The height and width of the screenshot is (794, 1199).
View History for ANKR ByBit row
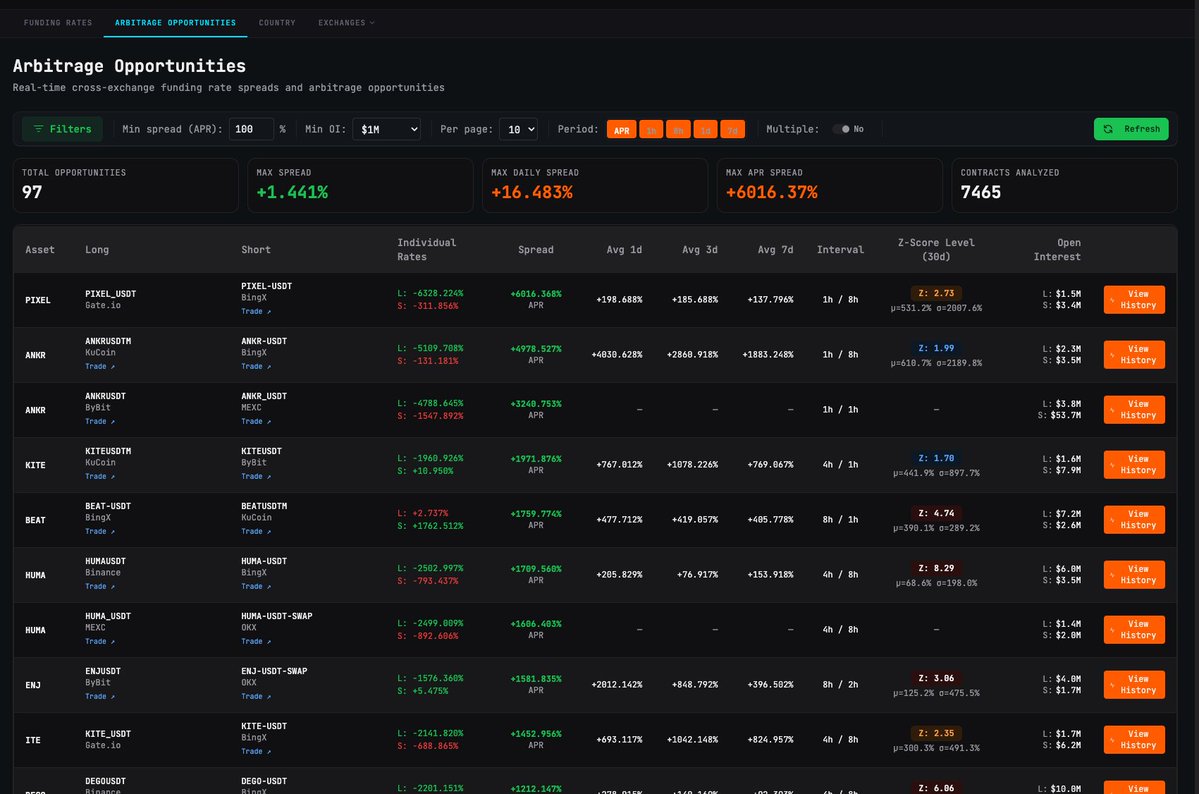click(1134, 410)
